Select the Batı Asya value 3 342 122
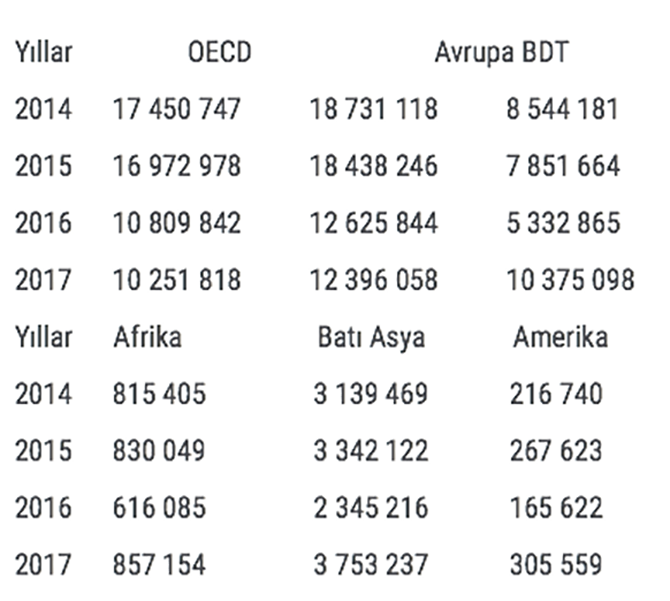This screenshot has height=601, width=670. tap(370, 451)
